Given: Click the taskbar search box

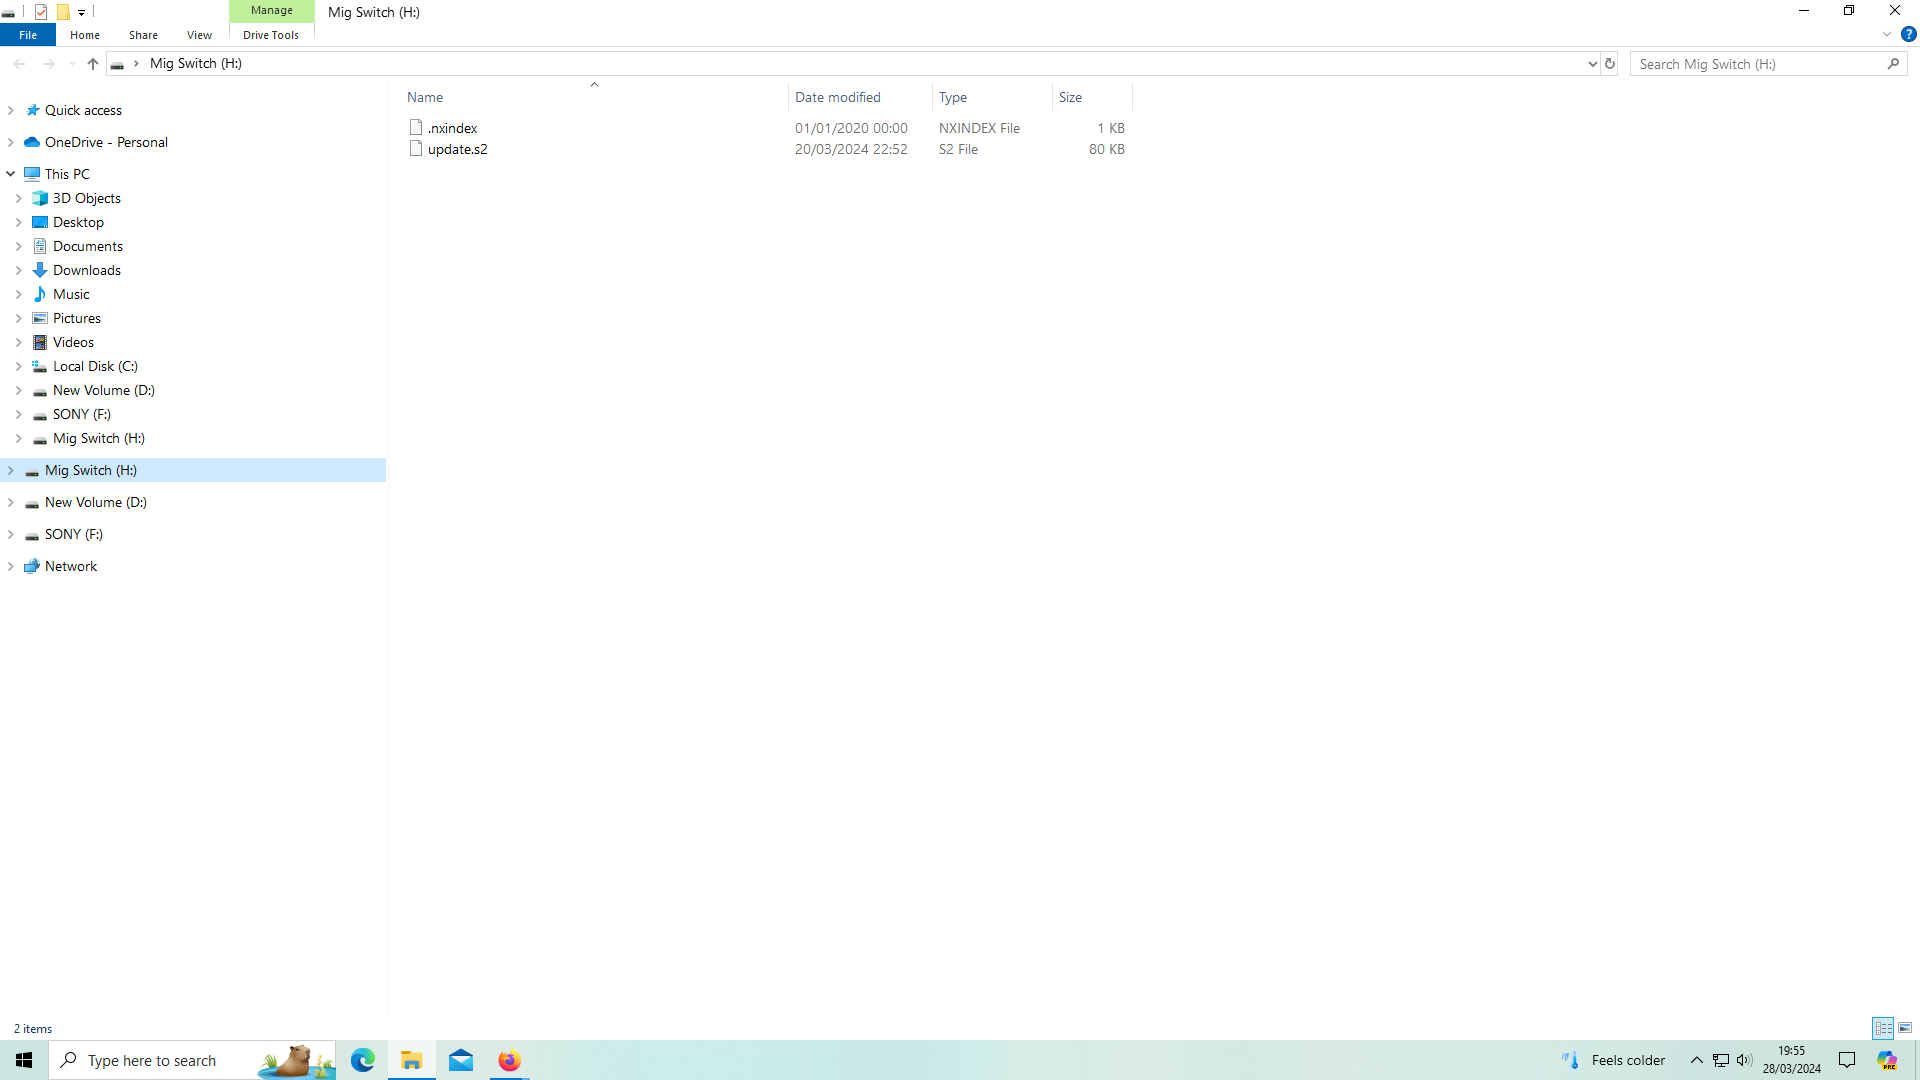Looking at the screenshot, I should pyautogui.click(x=192, y=1060).
